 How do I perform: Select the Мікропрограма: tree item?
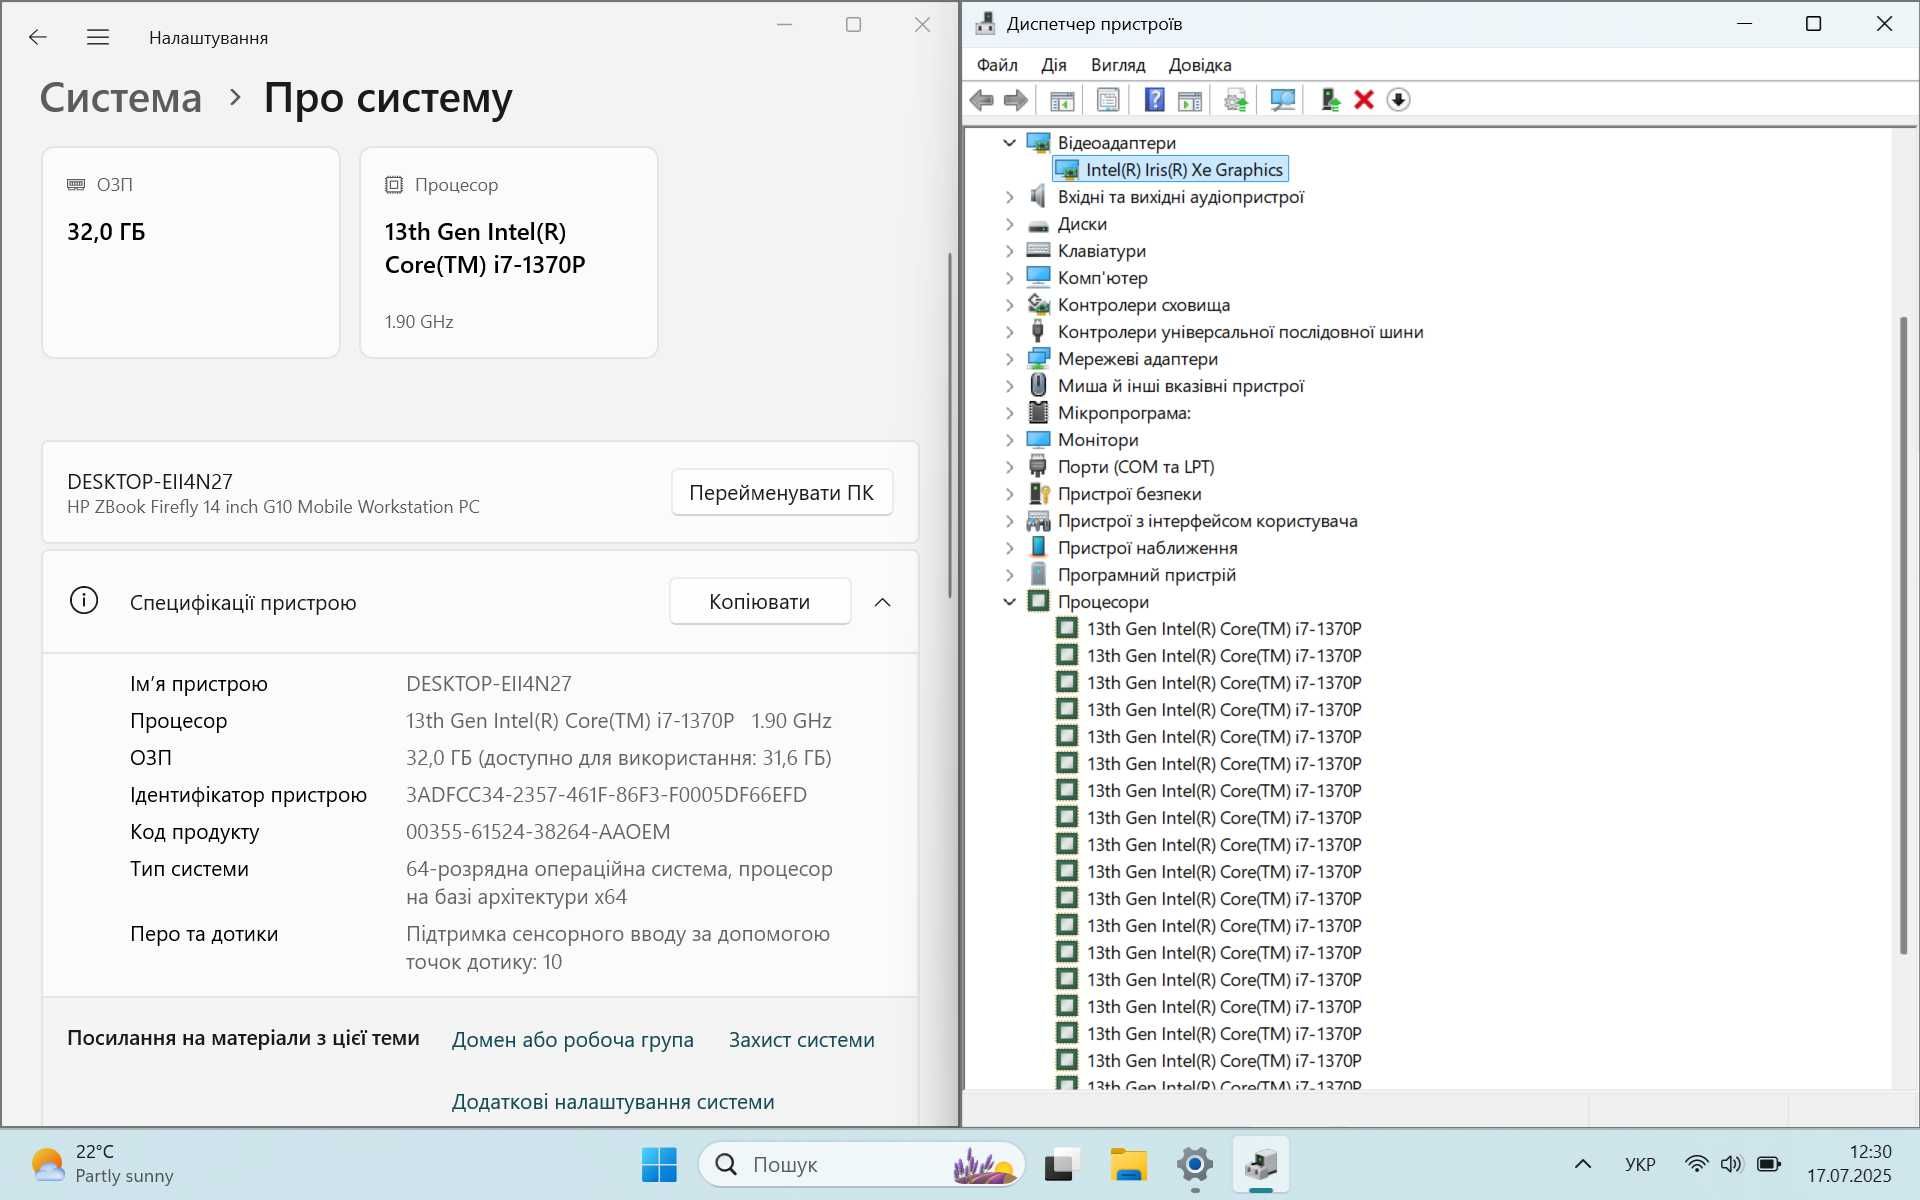point(1124,413)
